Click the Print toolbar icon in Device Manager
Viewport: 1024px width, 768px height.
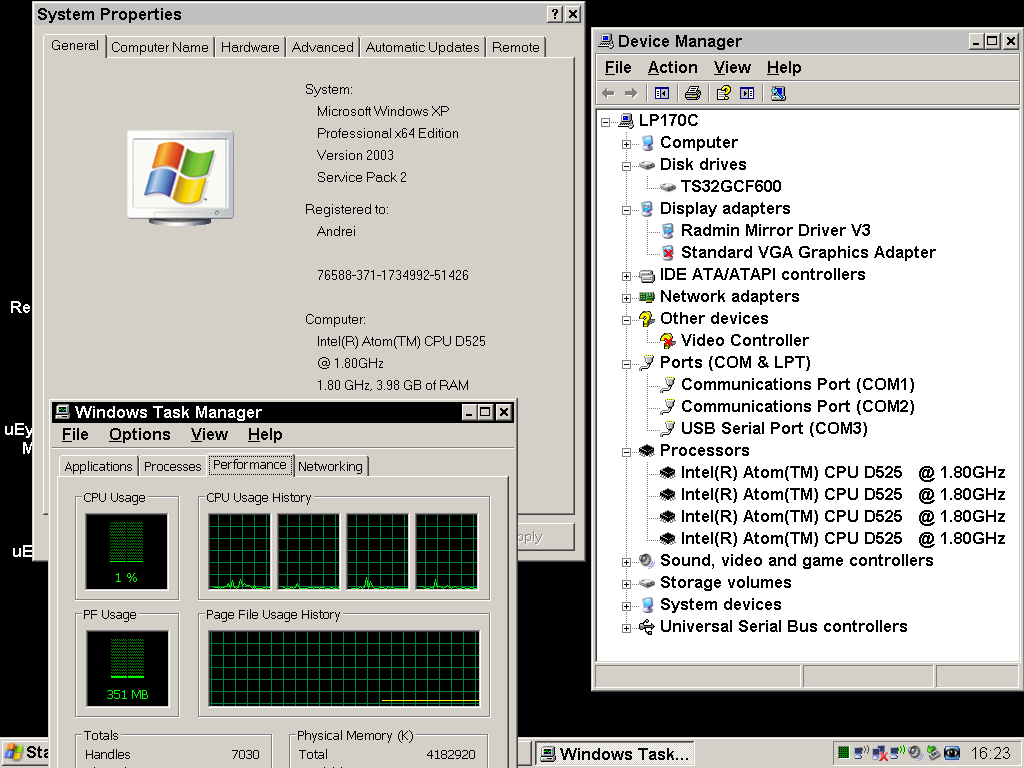692,93
